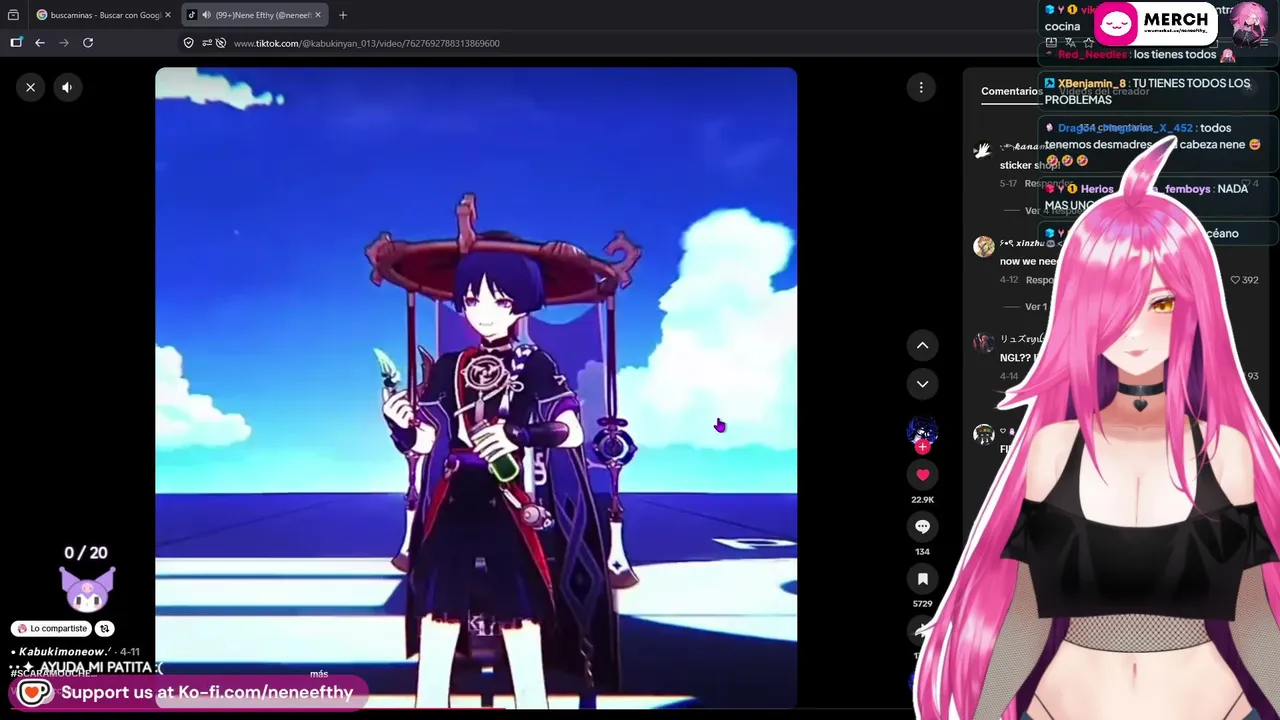
Task: Close the TikTok video viewer
Action: pyautogui.click(x=30, y=87)
